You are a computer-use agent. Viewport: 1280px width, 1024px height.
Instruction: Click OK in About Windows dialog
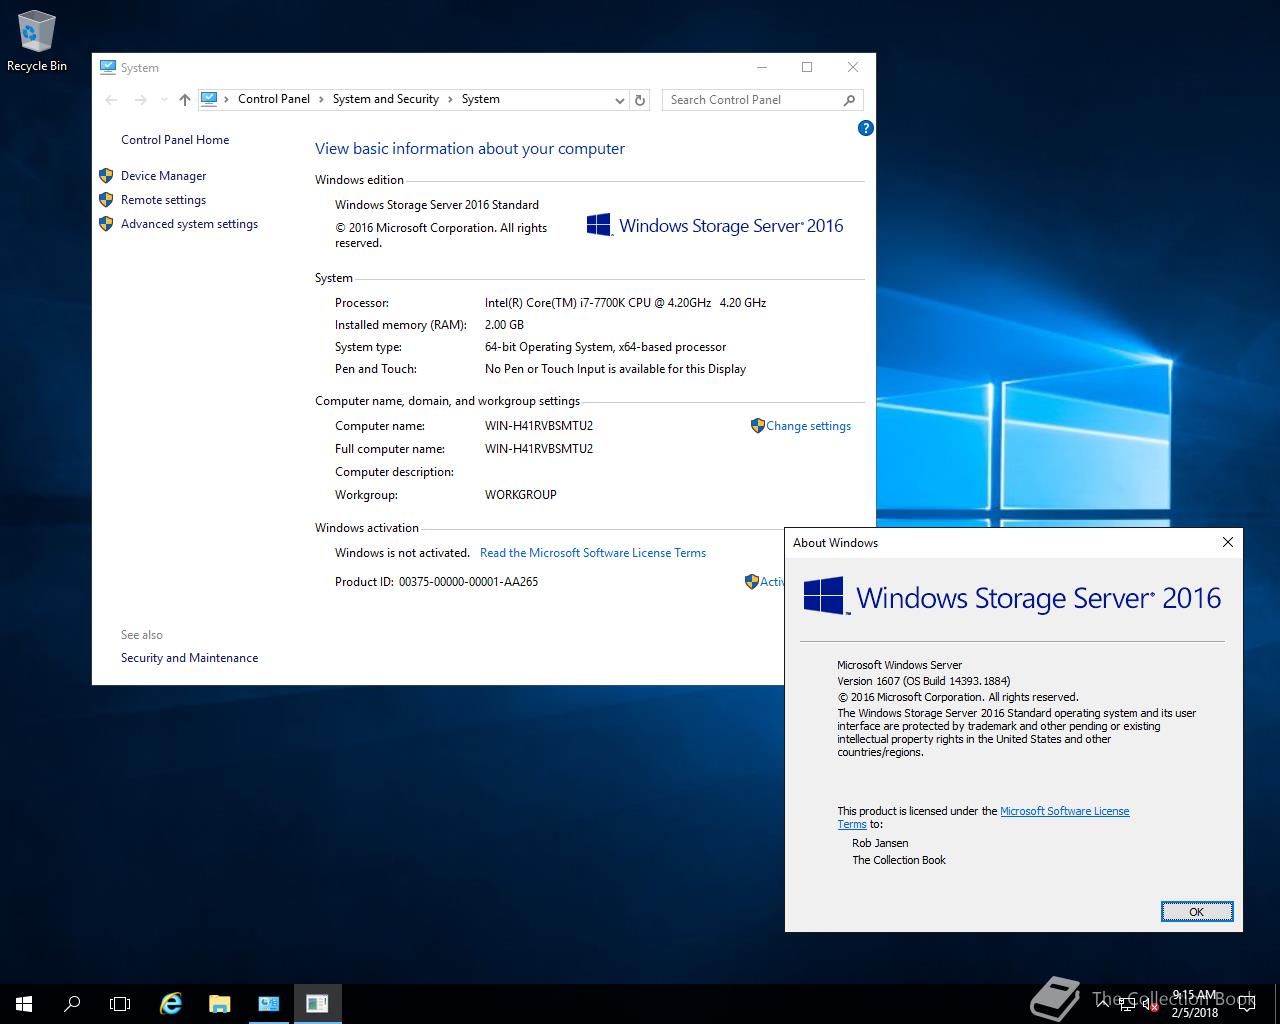coord(1197,912)
